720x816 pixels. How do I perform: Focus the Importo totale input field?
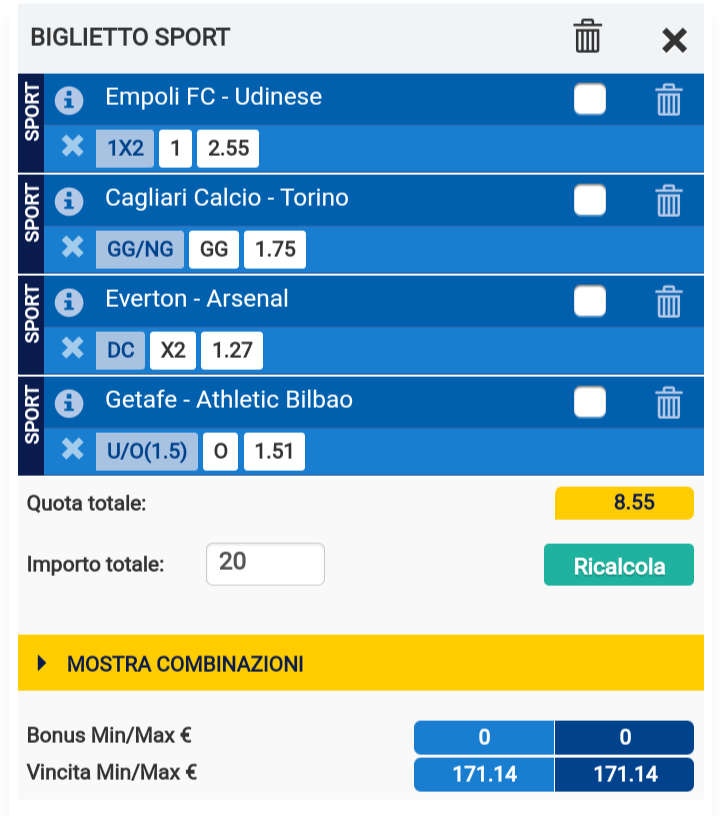coord(265,564)
